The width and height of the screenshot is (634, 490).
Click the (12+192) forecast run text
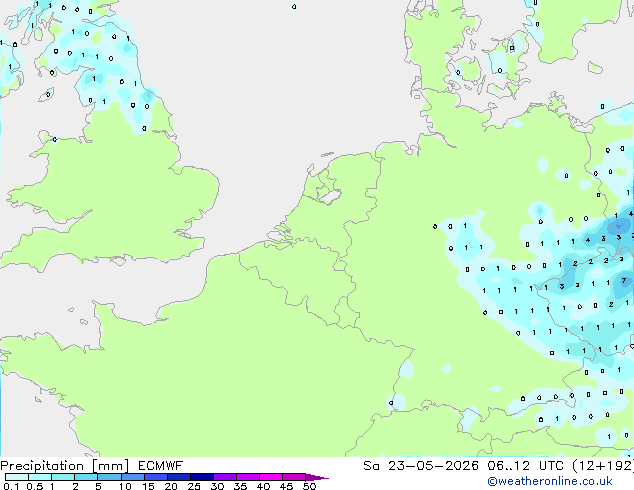(603, 466)
